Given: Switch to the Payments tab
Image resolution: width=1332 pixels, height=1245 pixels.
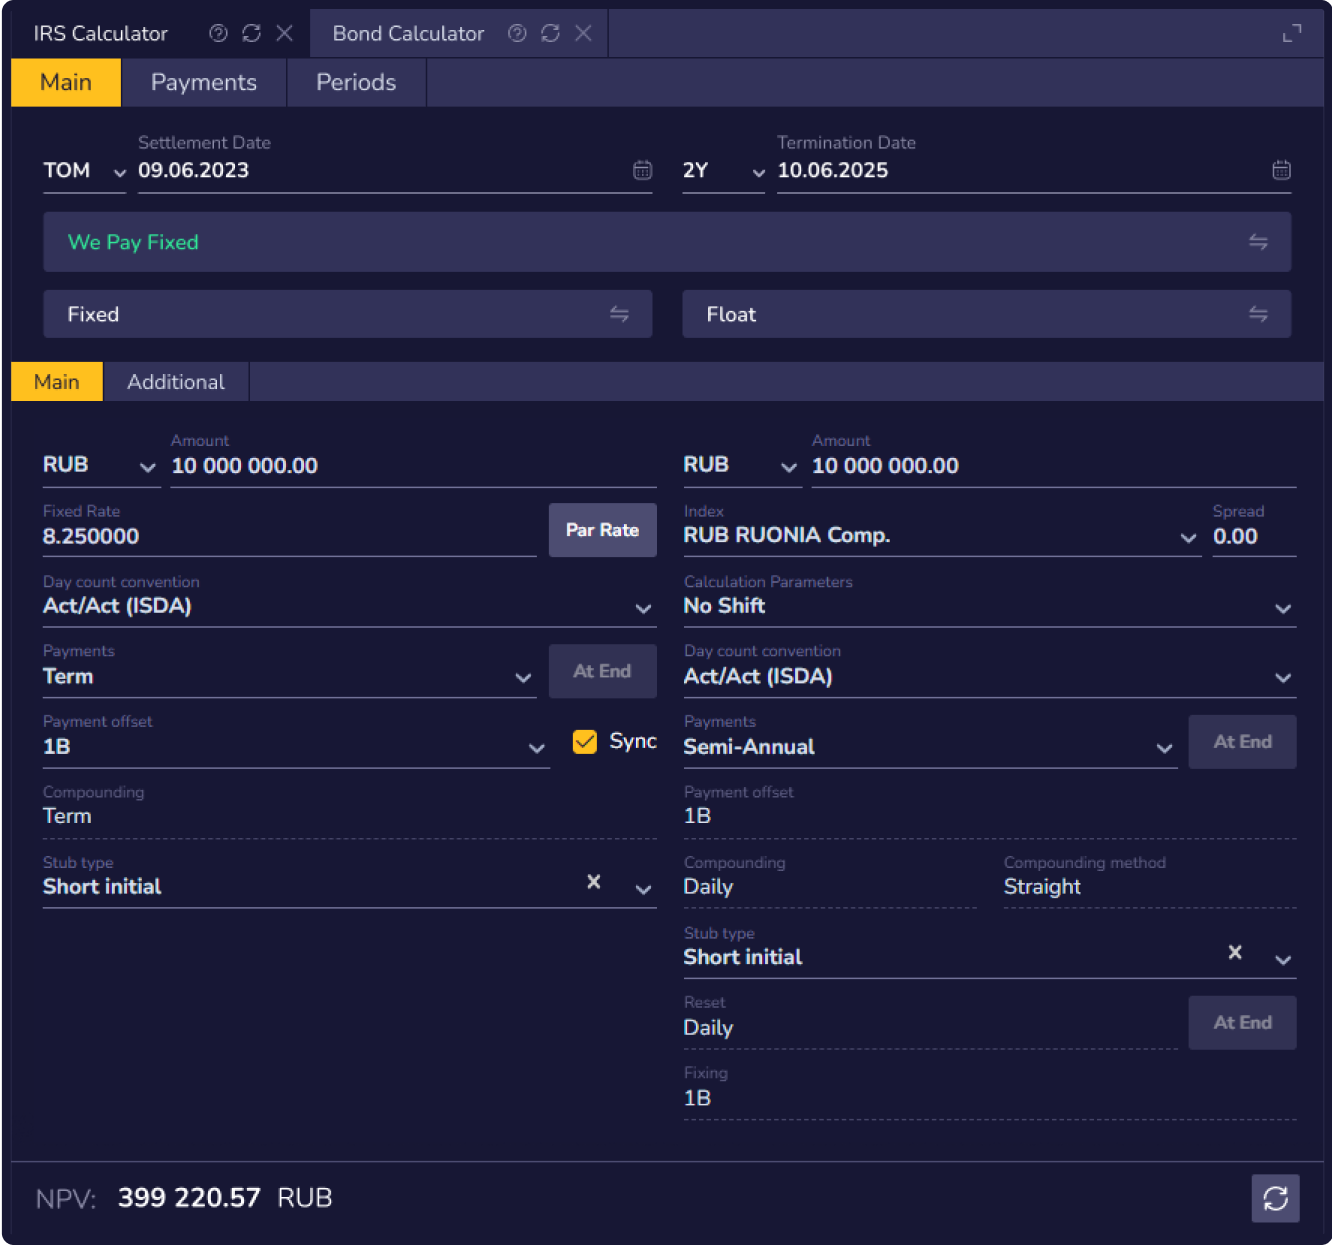Looking at the screenshot, I should (204, 82).
